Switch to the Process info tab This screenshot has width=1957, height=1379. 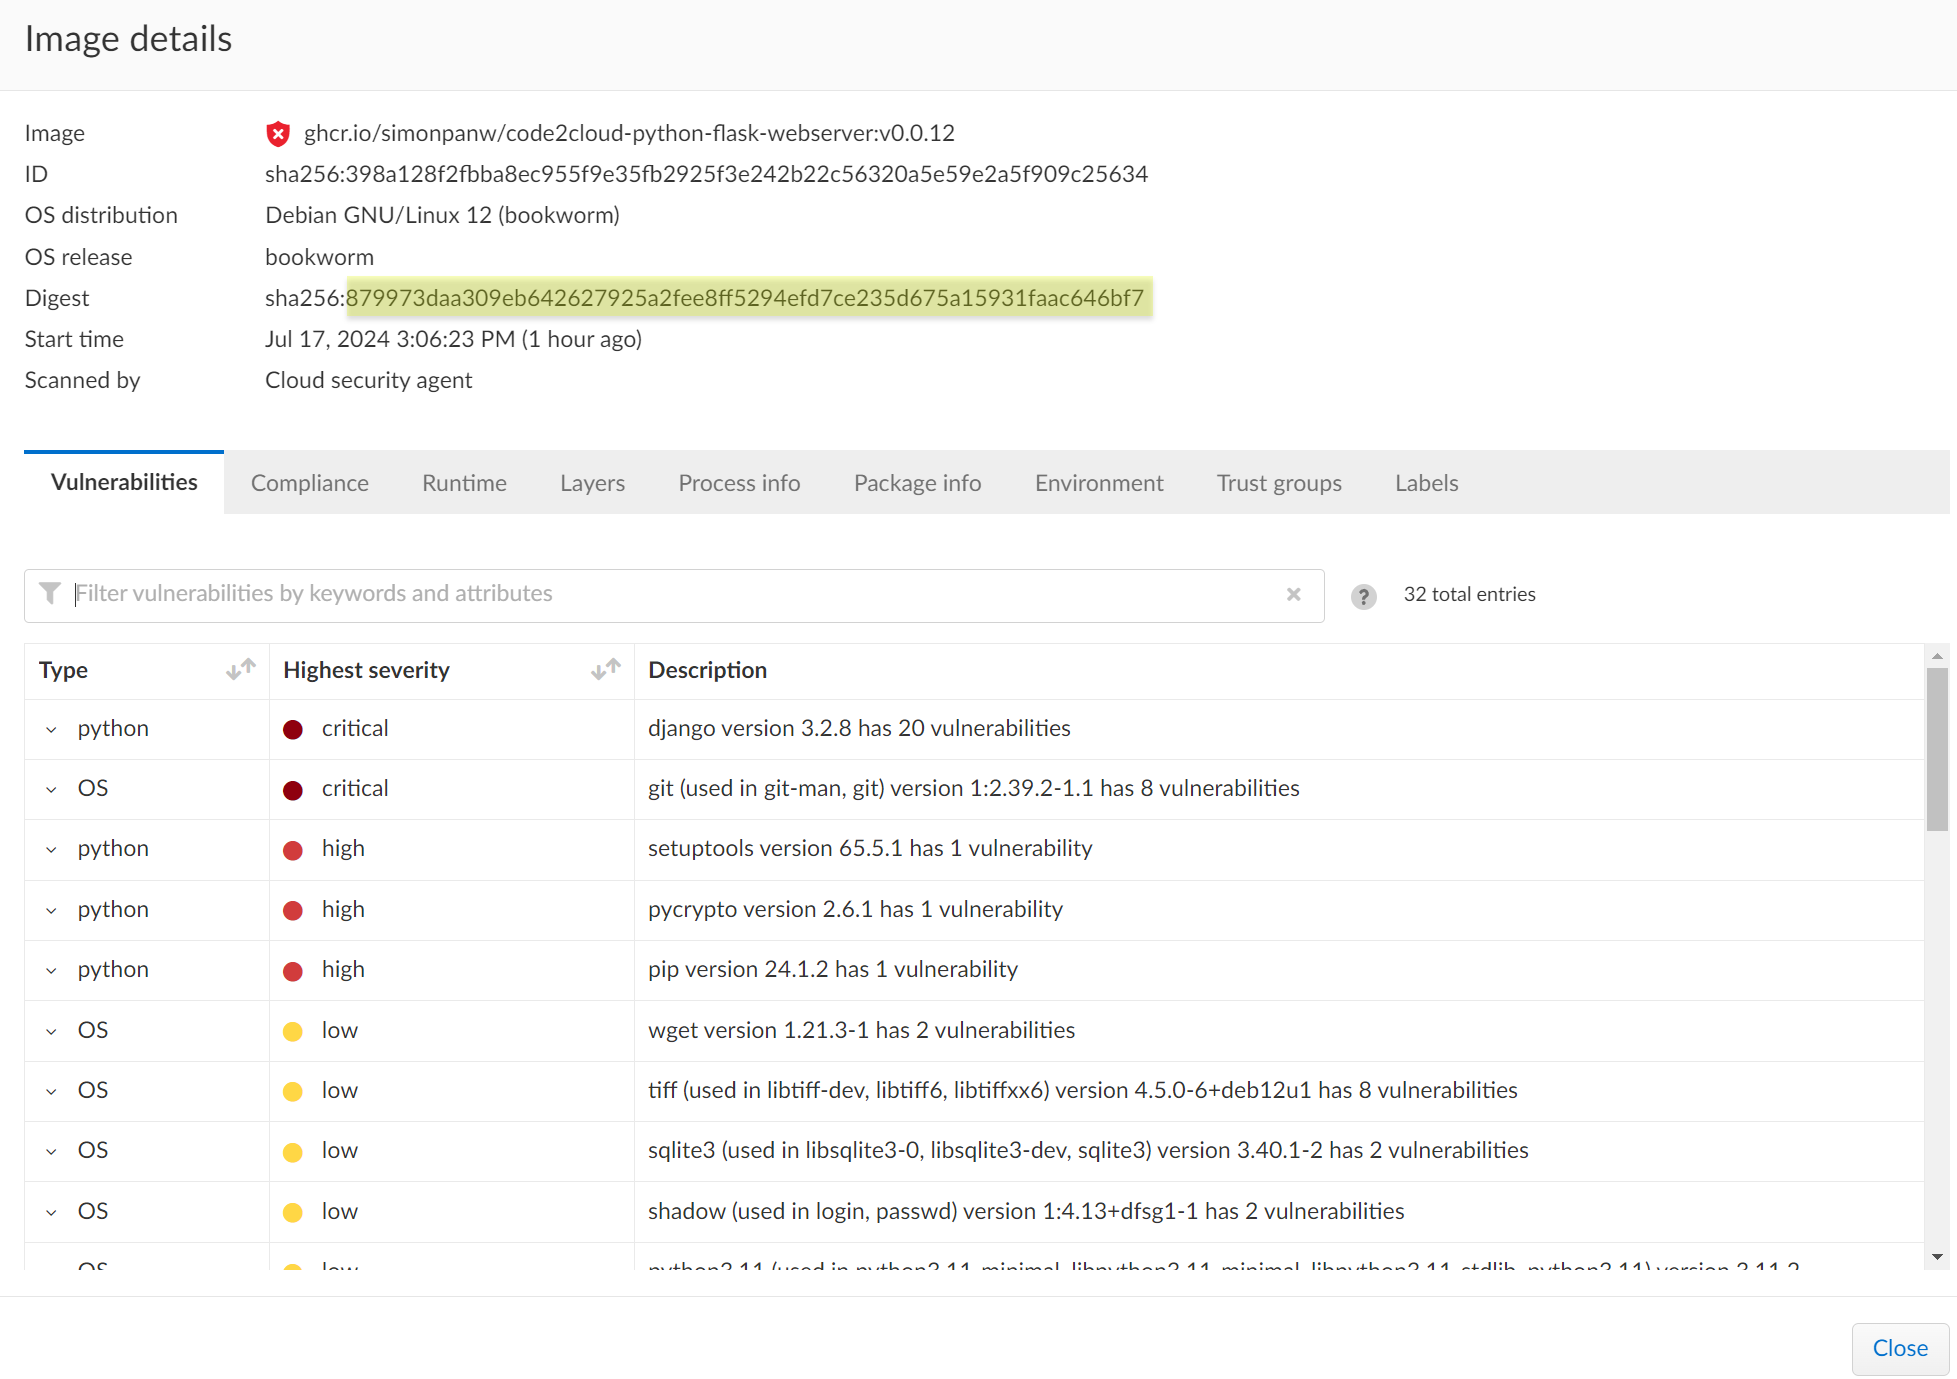point(739,483)
